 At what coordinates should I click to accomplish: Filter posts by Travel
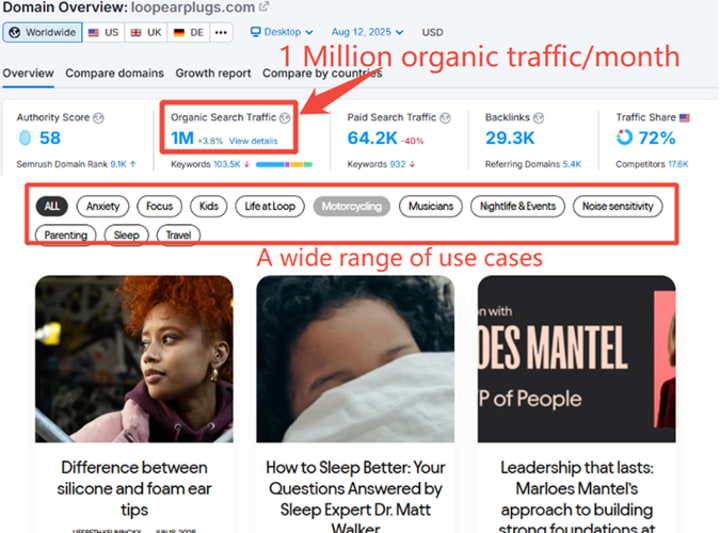178,235
